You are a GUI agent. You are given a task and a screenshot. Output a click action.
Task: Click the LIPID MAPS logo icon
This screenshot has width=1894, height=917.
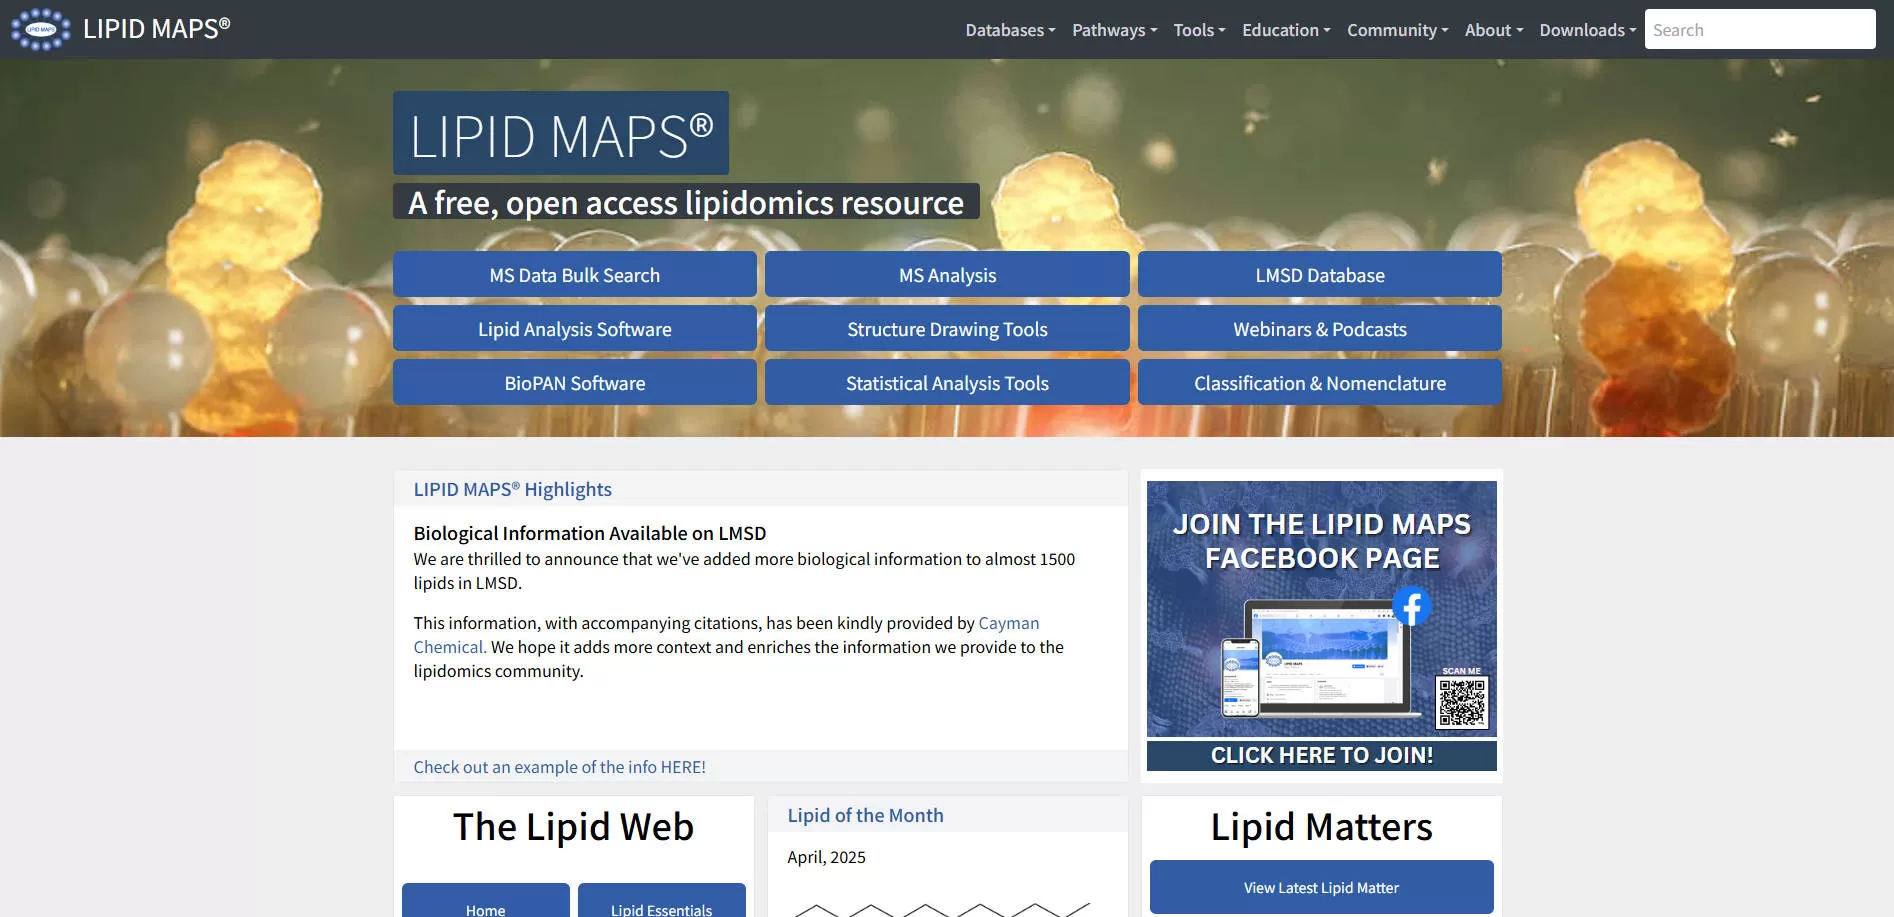coord(41,28)
